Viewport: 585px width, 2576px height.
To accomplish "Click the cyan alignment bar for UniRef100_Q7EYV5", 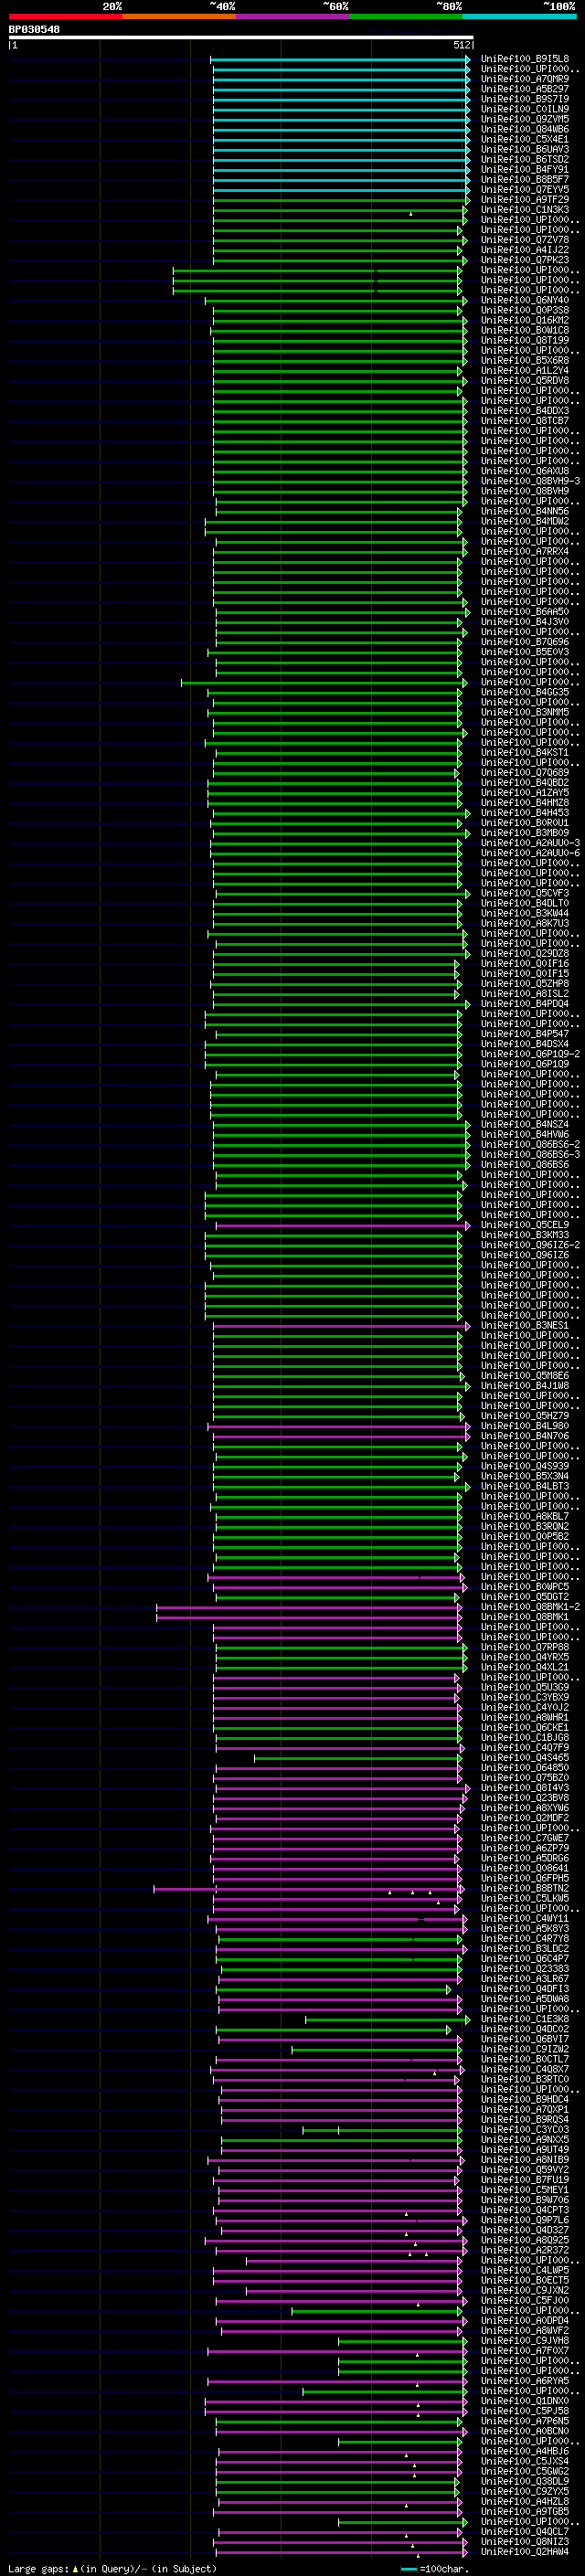I will [x=341, y=189].
